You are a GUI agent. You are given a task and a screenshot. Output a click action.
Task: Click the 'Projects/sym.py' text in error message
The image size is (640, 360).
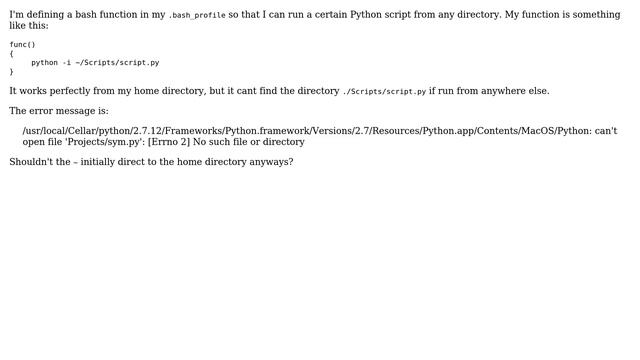click(x=105, y=142)
